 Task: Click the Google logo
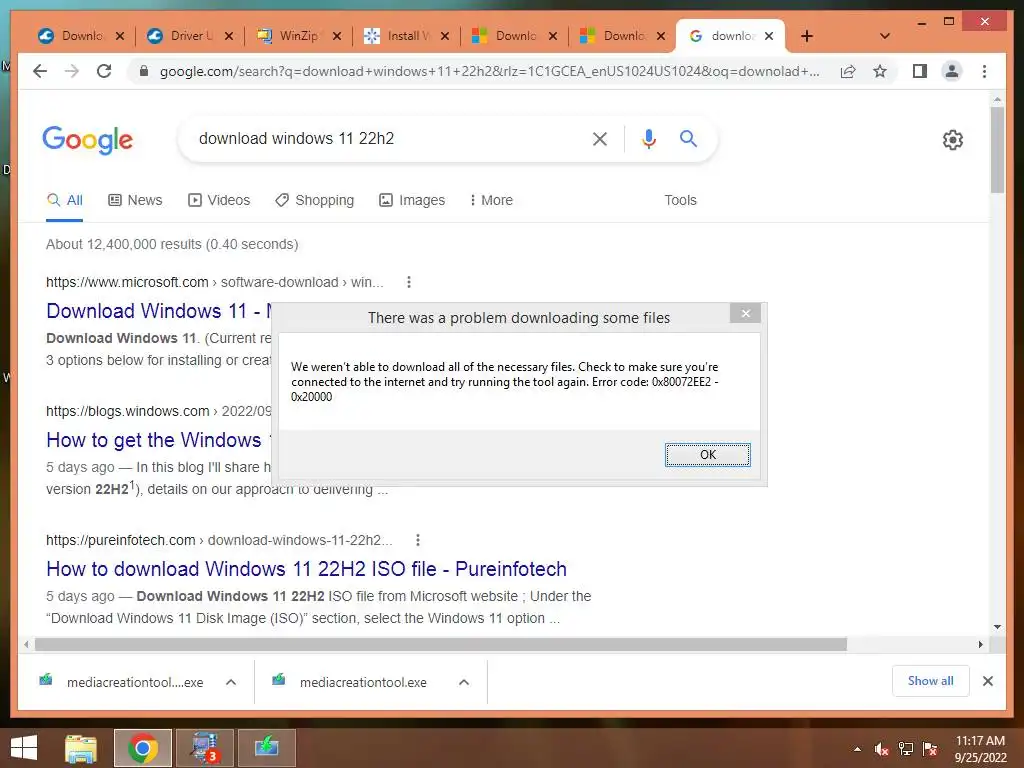coord(88,140)
